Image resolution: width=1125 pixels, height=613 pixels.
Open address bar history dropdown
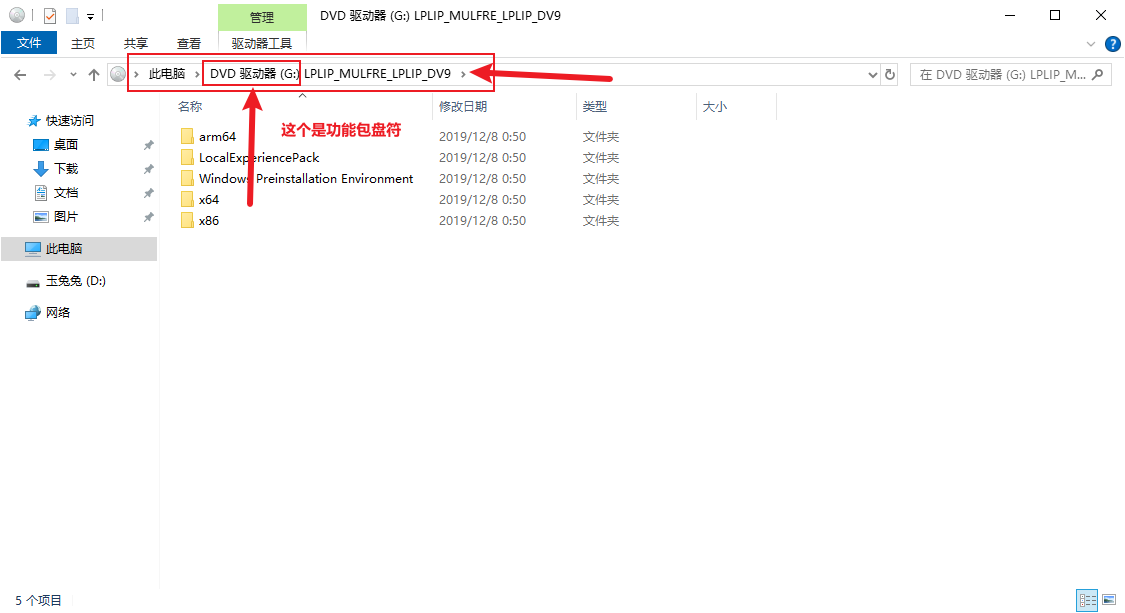[x=872, y=75]
